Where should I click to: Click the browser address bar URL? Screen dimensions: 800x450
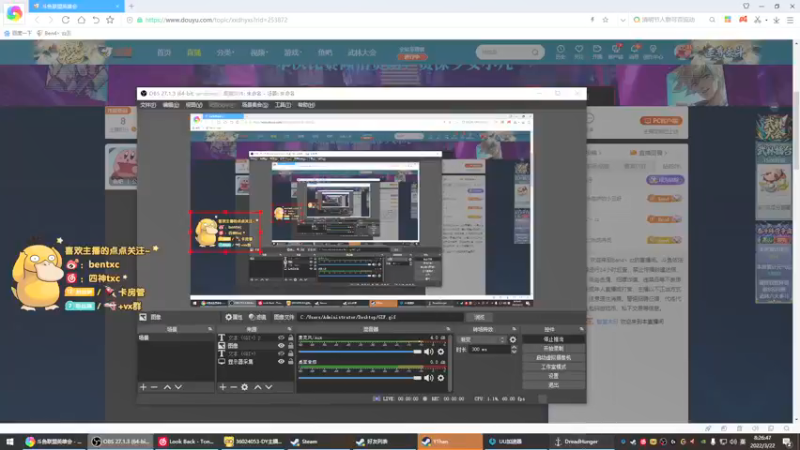point(216,20)
